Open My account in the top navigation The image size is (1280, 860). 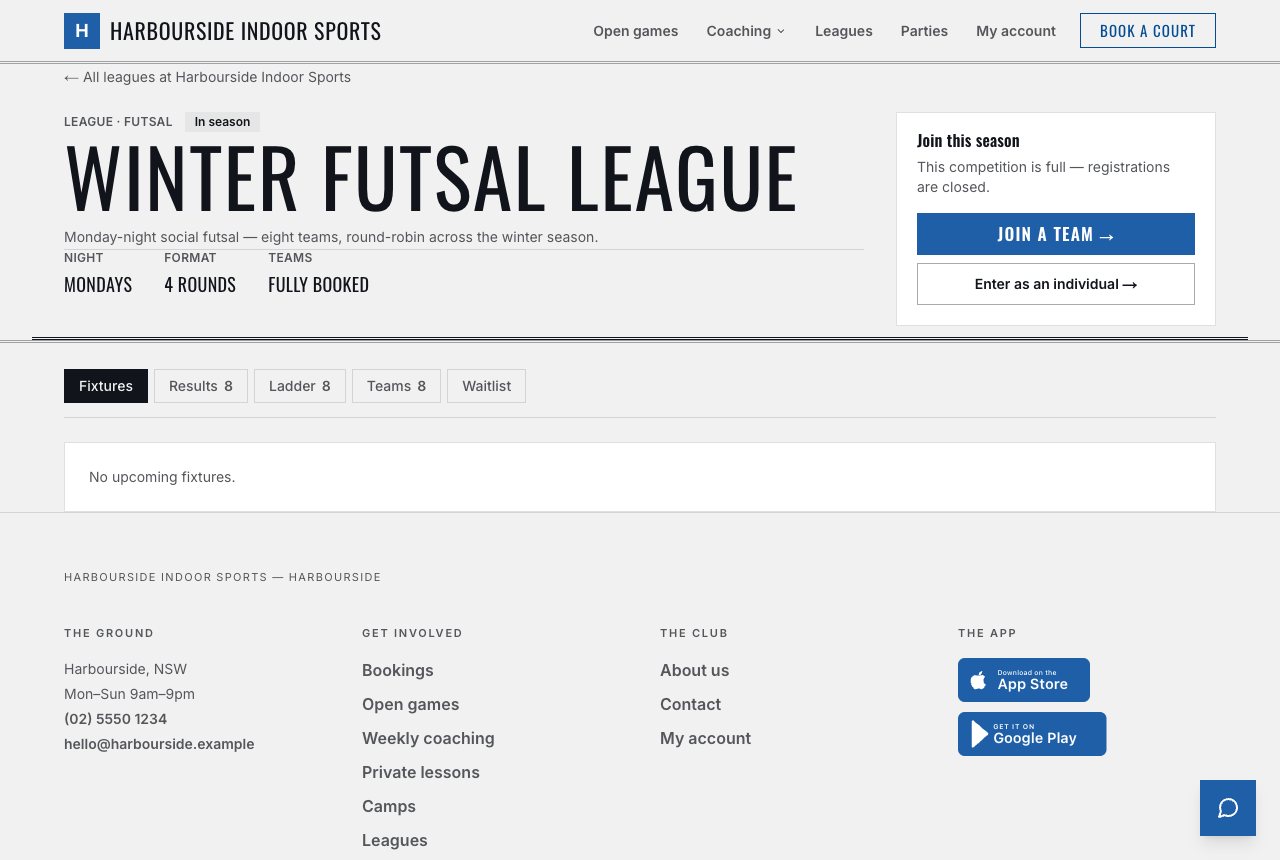1016,31
